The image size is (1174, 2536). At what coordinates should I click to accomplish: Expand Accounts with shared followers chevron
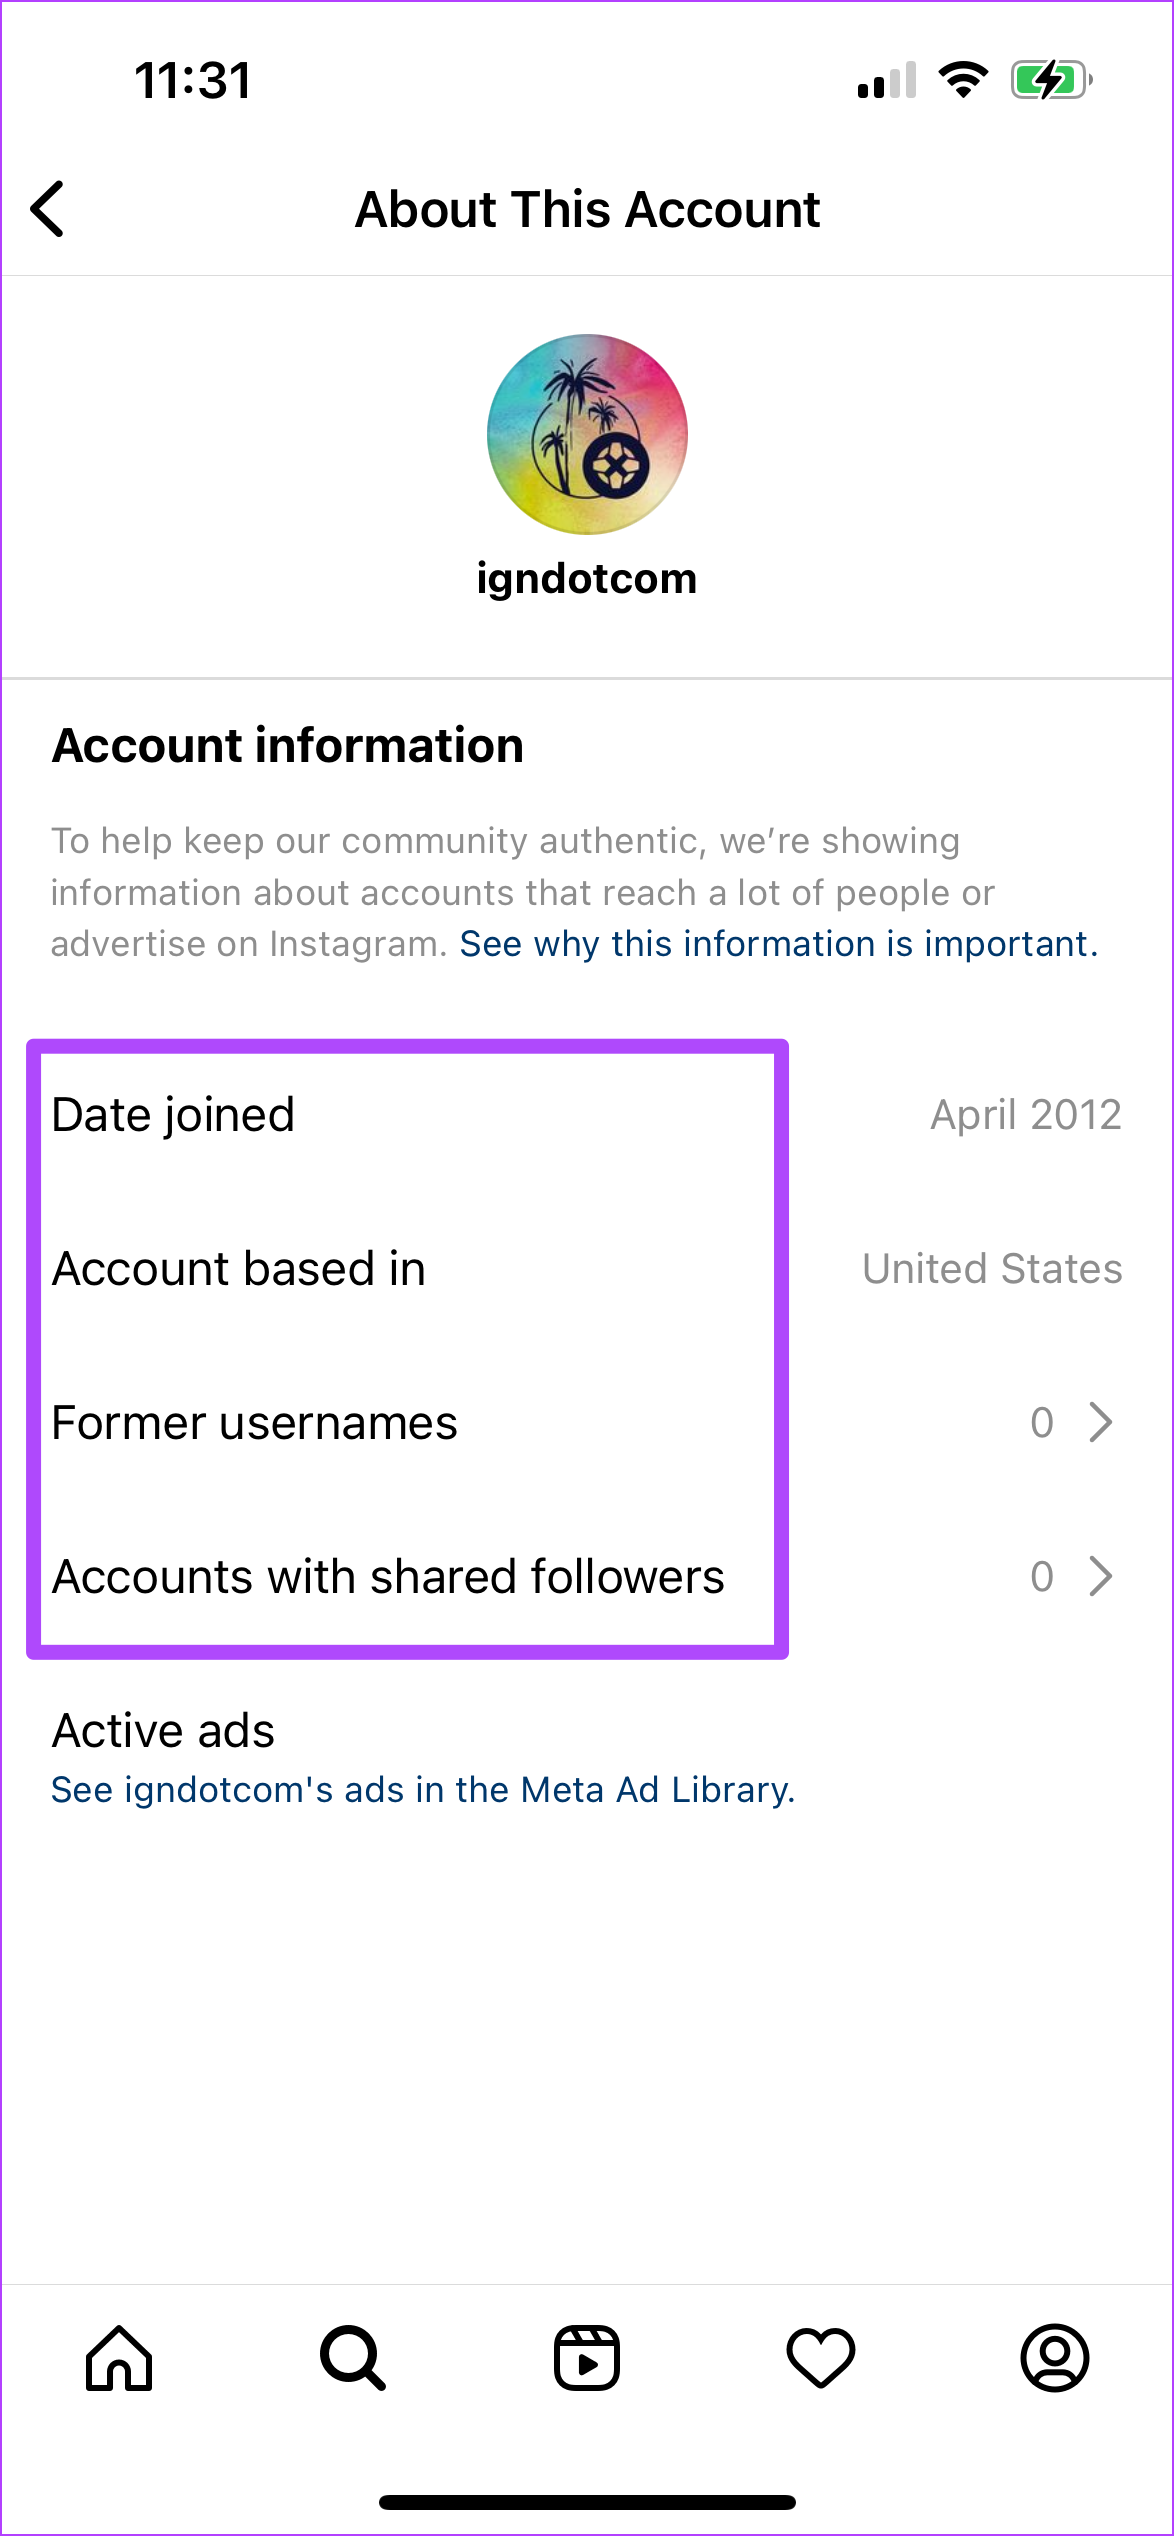tap(1101, 1576)
